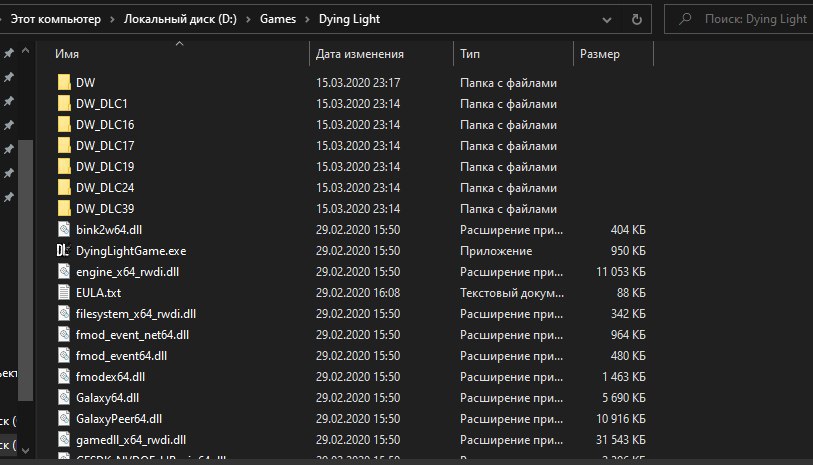Select the gamedll_x64_rwdi.dll file name

(131, 440)
